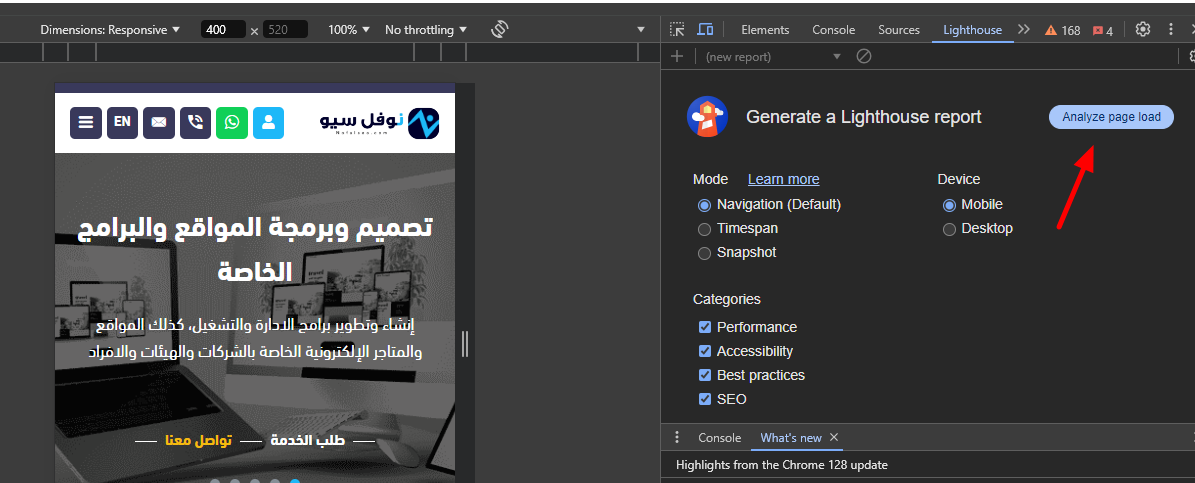Open the Dimensions: Responsive dropdown
Viewport: 1195px width, 483px height.
tap(110, 30)
